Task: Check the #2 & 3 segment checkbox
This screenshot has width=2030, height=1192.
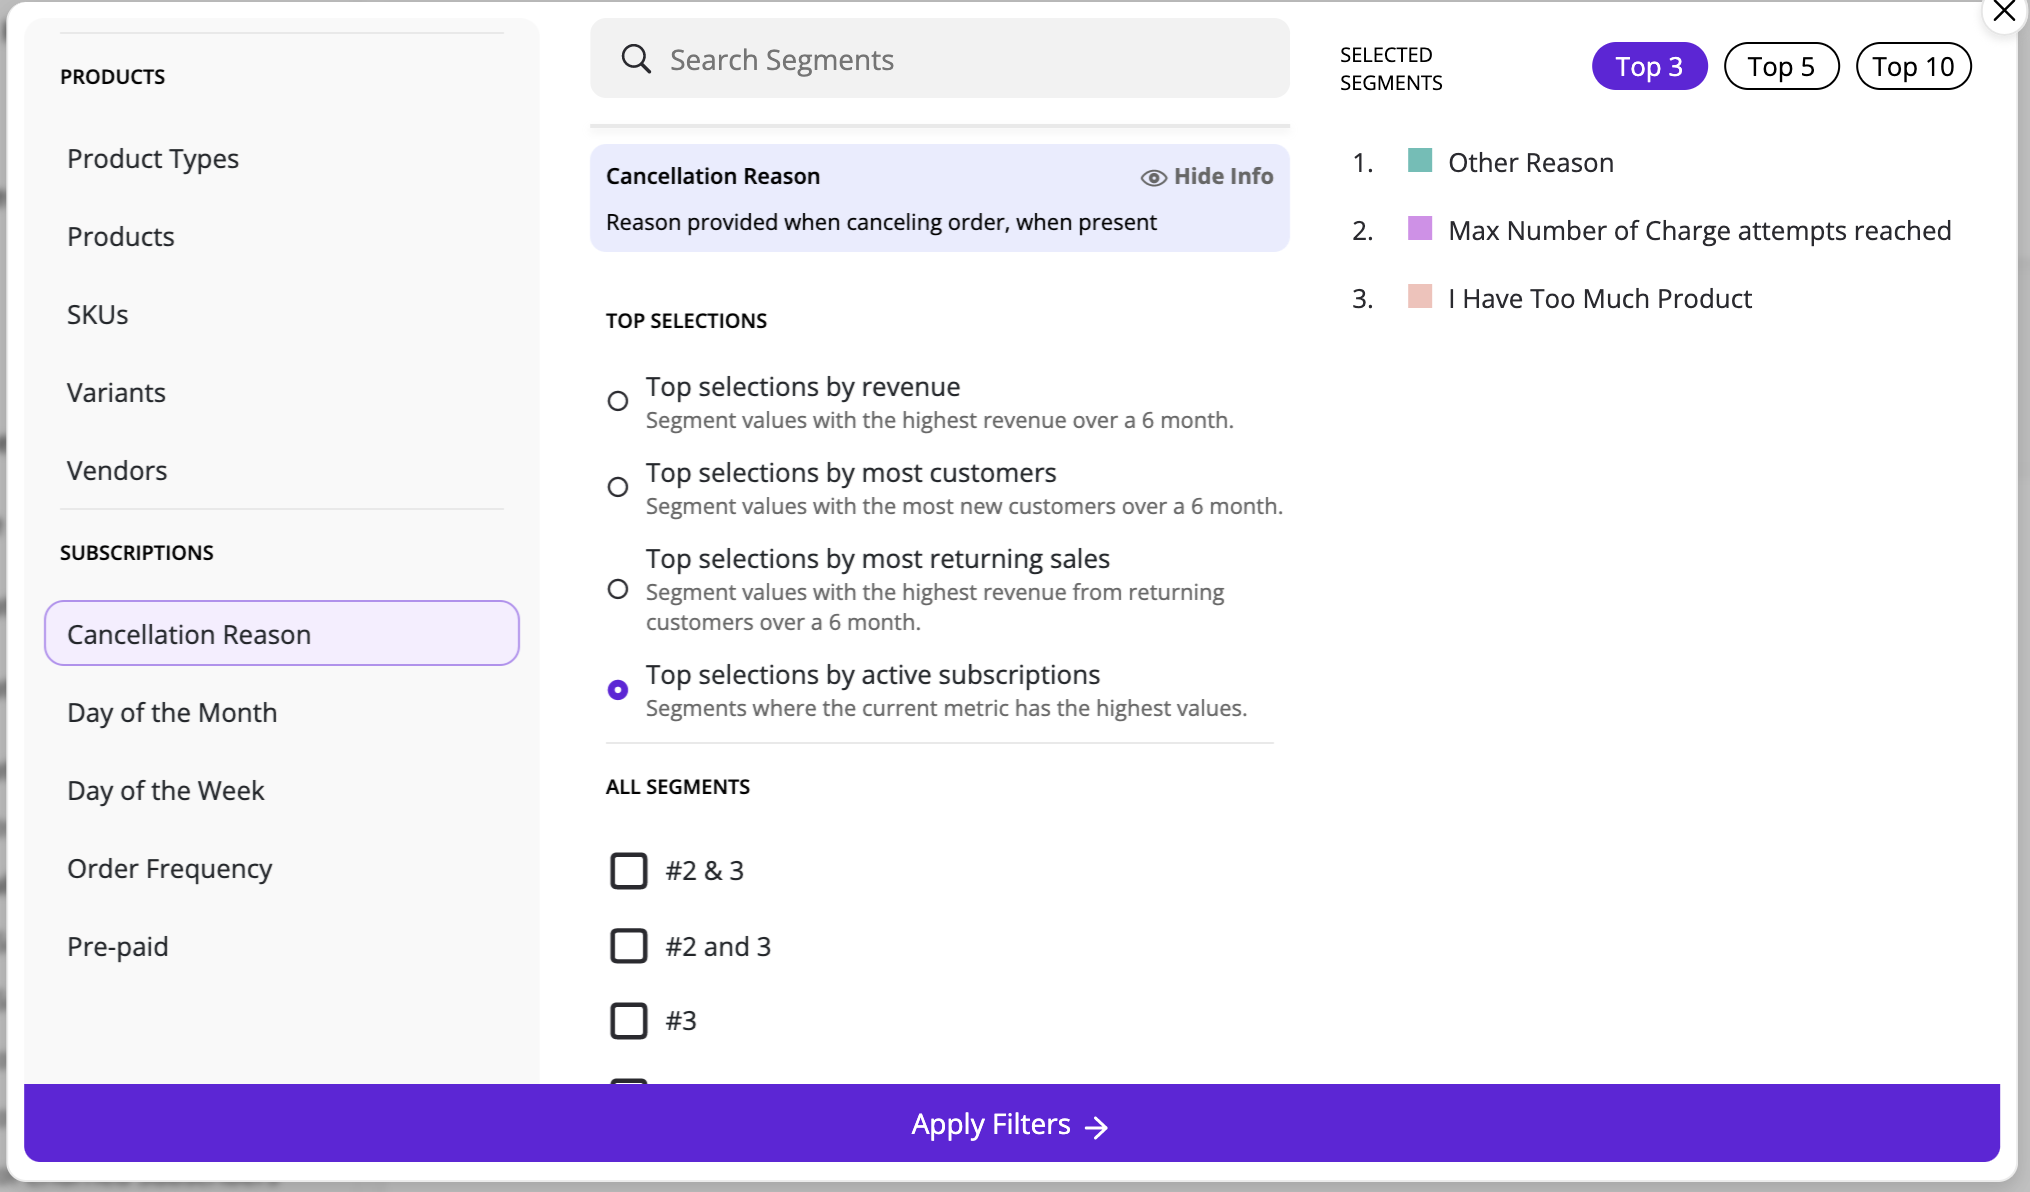Action: pos(629,871)
